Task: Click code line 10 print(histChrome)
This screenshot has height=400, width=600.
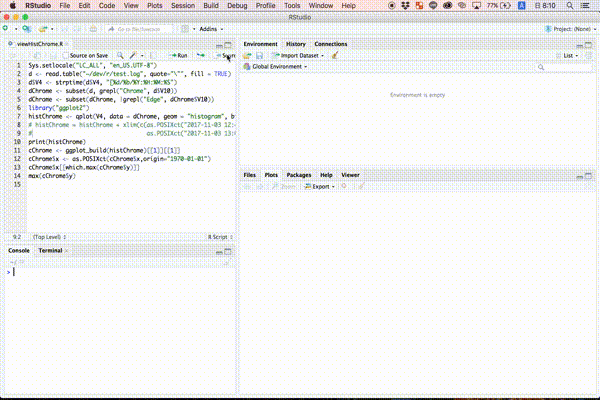Action: click(x=57, y=142)
